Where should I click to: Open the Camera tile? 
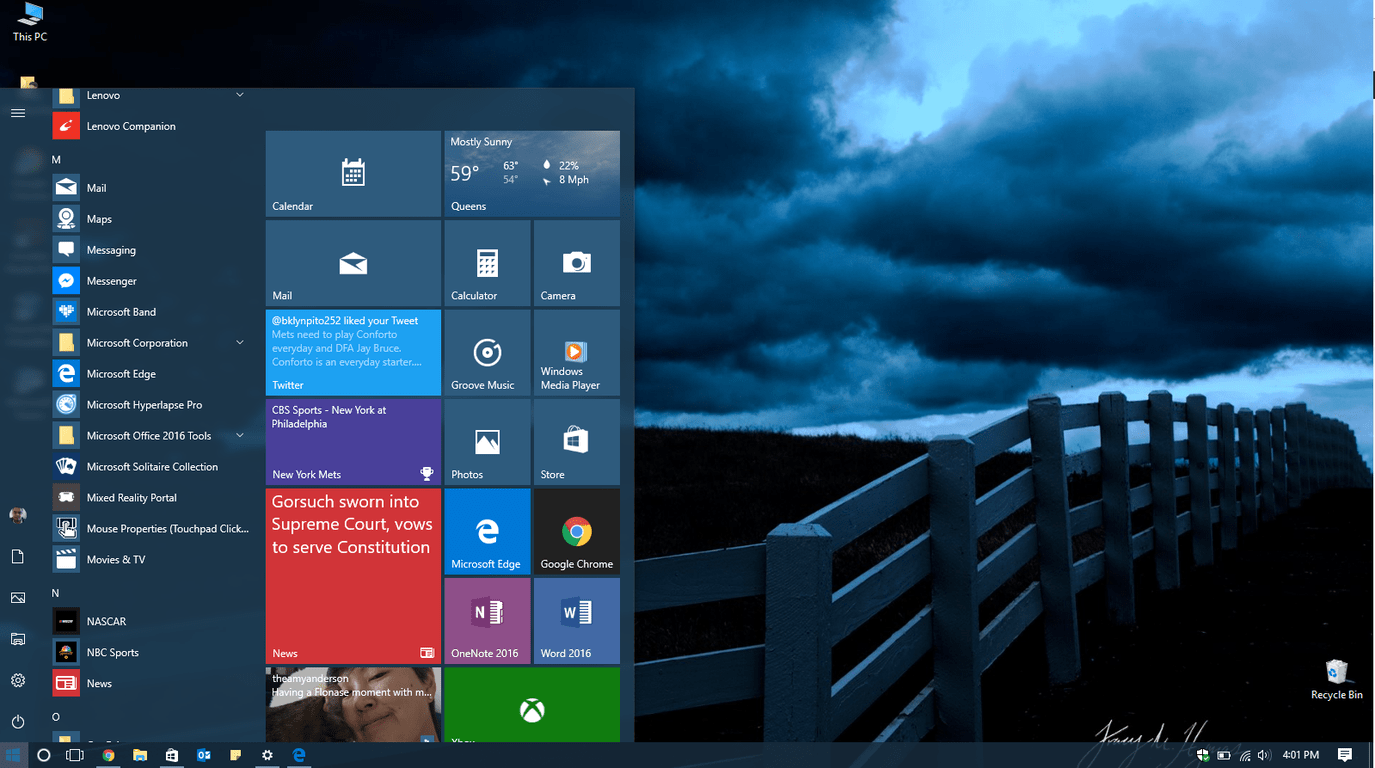coord(577,263)
